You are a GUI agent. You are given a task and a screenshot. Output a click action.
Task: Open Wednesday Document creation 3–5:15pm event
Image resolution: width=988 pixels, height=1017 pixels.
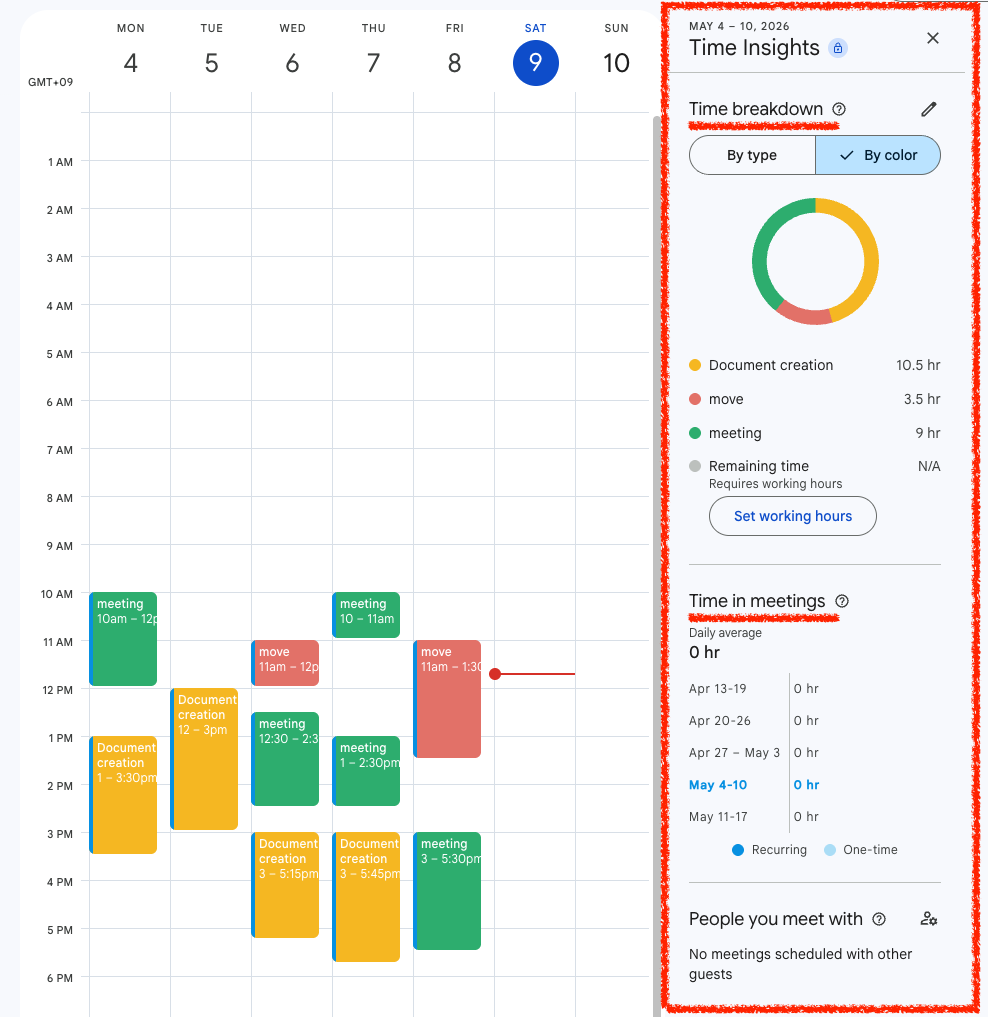pos(285,885)
